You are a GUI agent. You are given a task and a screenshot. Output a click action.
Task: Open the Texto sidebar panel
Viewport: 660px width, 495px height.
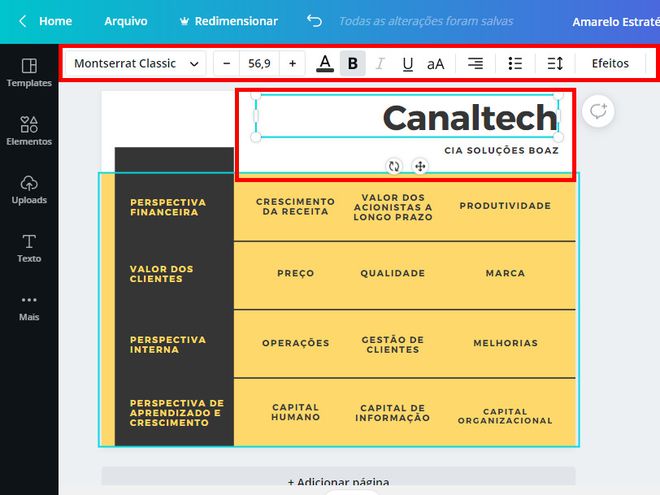pos(29,248)
